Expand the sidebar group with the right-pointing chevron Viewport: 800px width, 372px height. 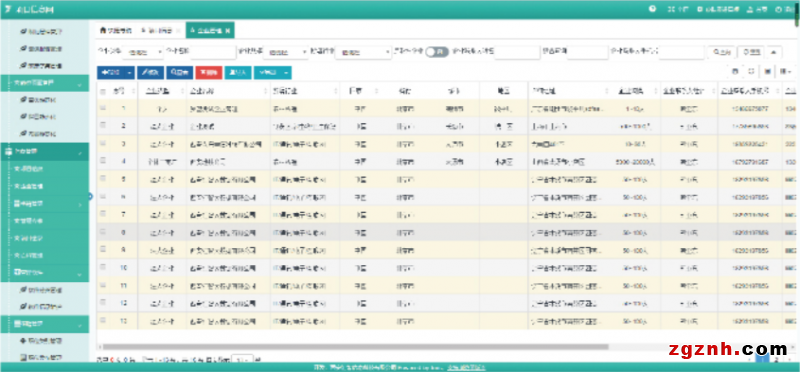(x=80, y=205)
